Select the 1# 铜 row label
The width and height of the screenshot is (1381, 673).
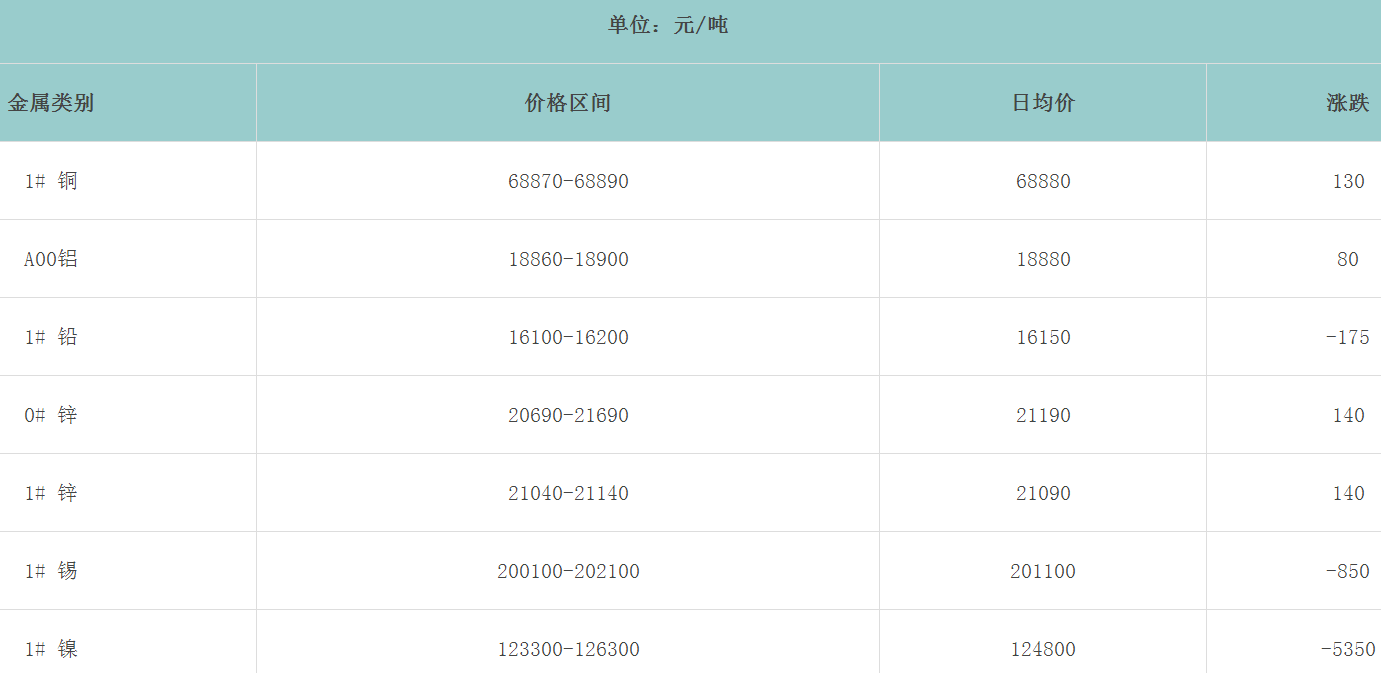[x=51, y=181]
